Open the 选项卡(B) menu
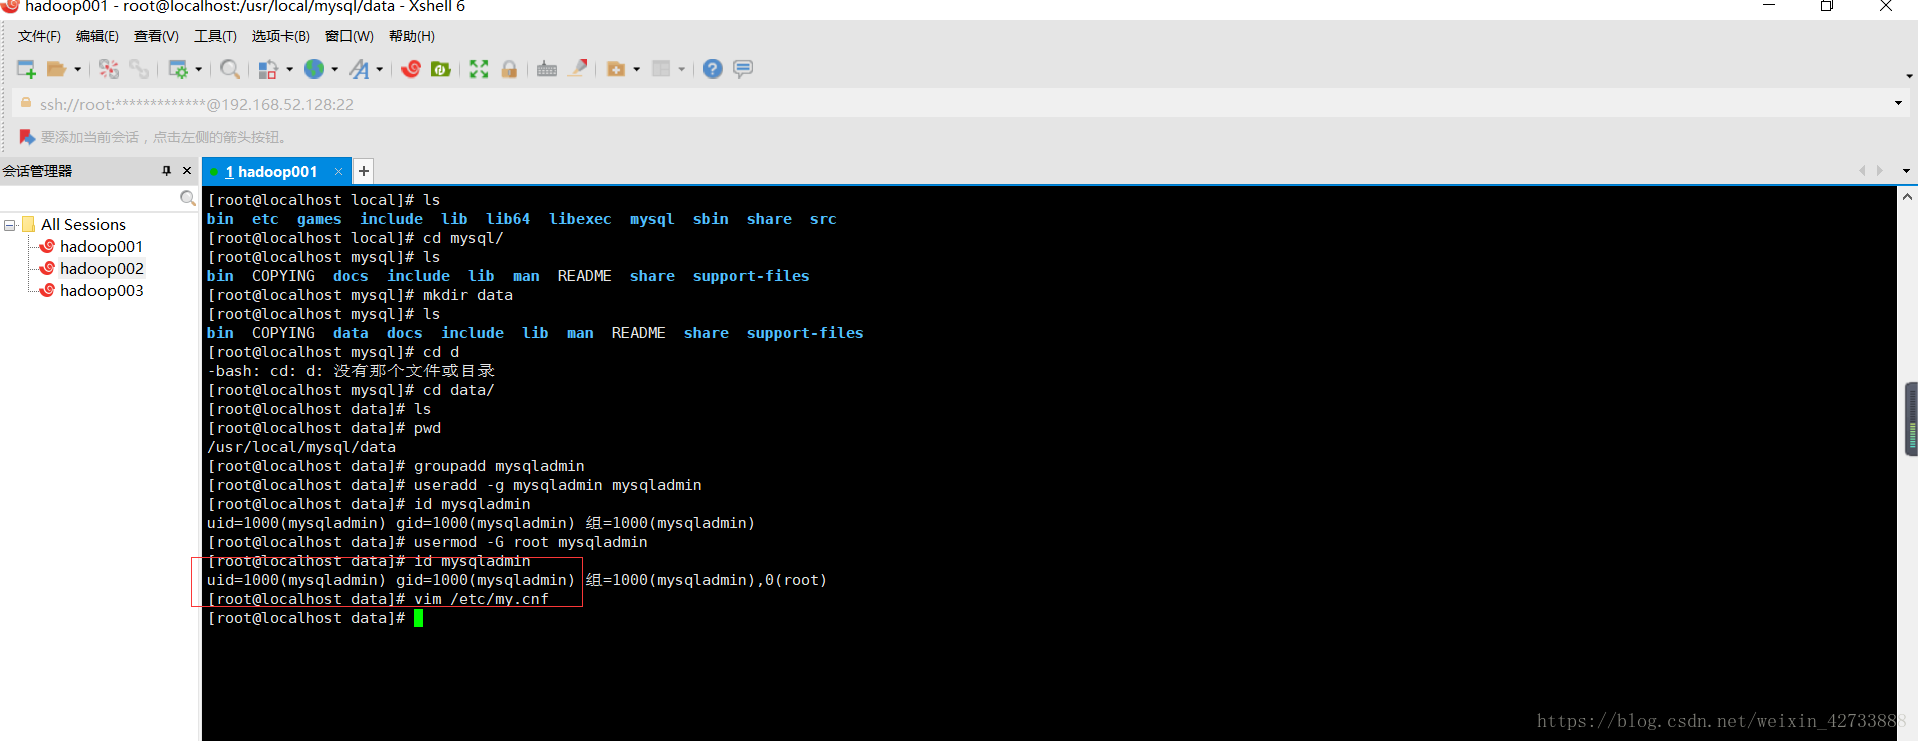 pyautogui.click(x=280, y=36)
